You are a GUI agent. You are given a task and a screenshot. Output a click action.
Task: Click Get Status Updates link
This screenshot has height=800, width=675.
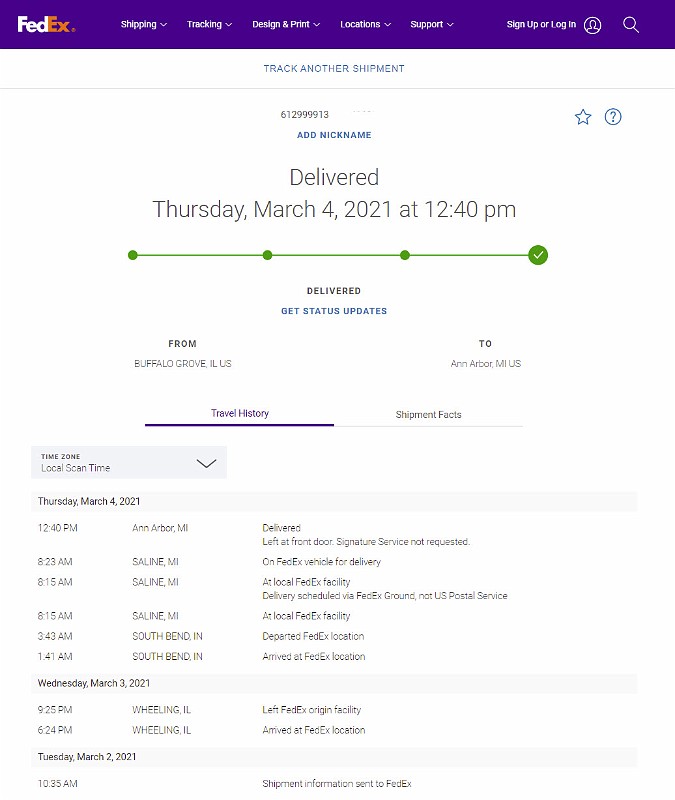pos(334,311)
